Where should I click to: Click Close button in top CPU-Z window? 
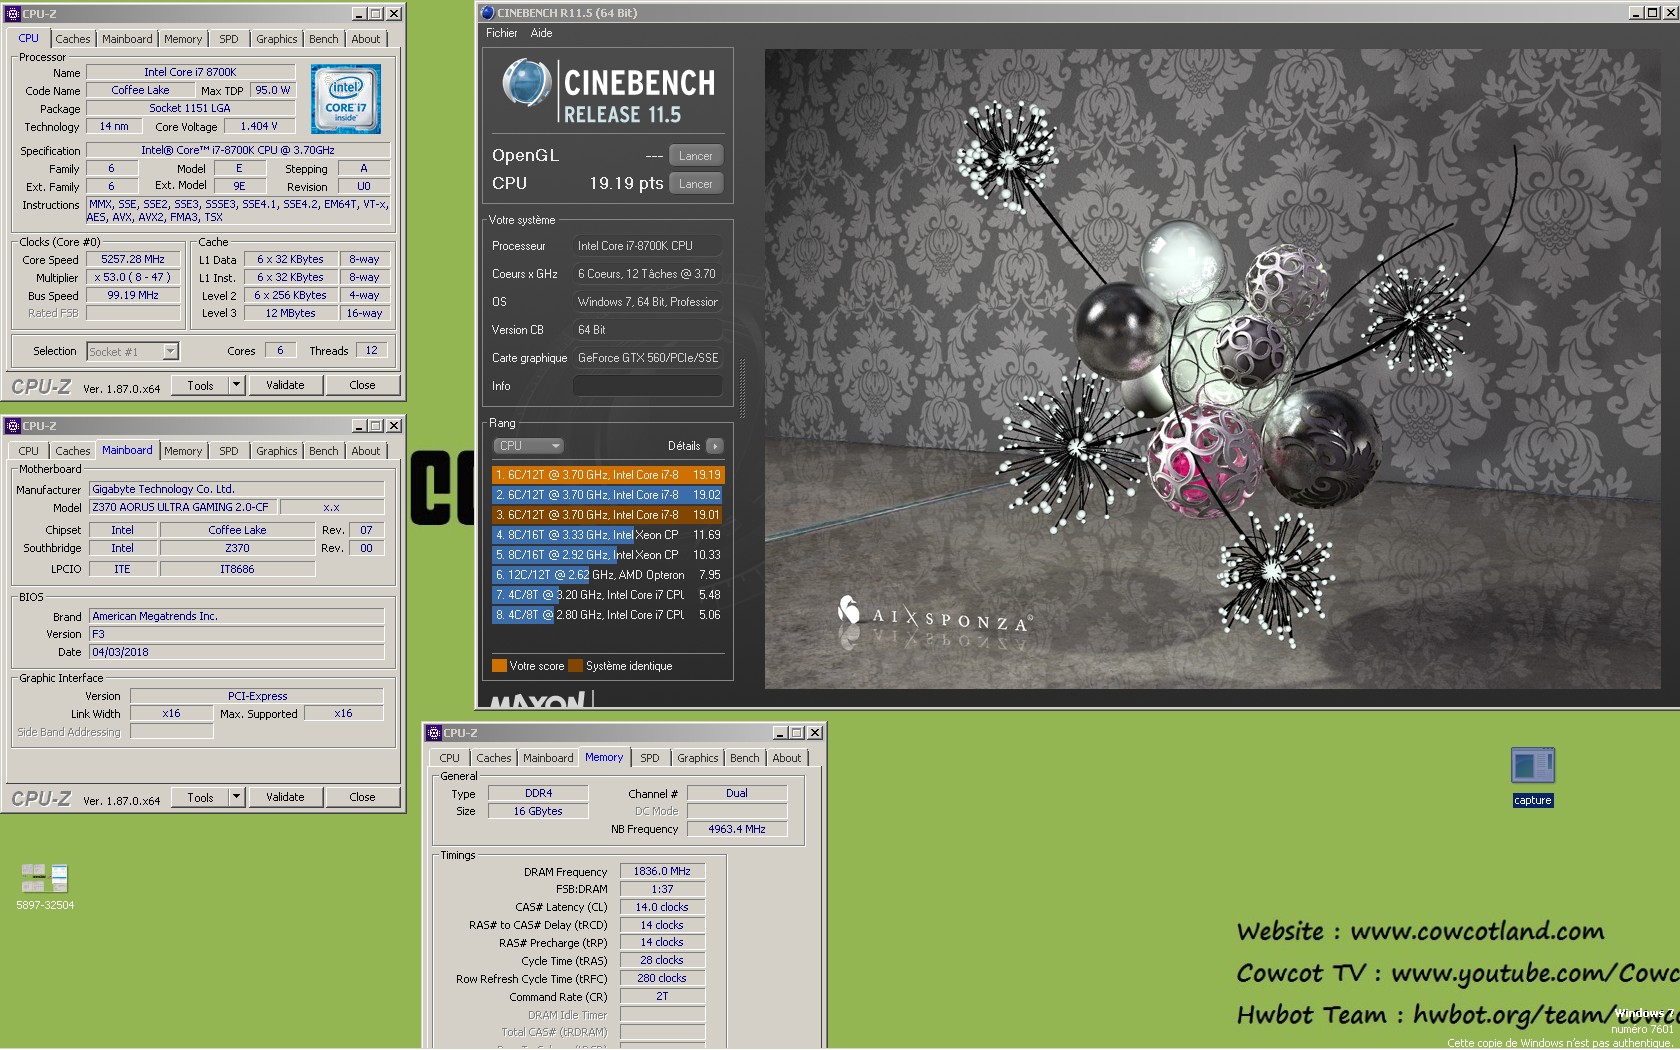coord(362,385)
